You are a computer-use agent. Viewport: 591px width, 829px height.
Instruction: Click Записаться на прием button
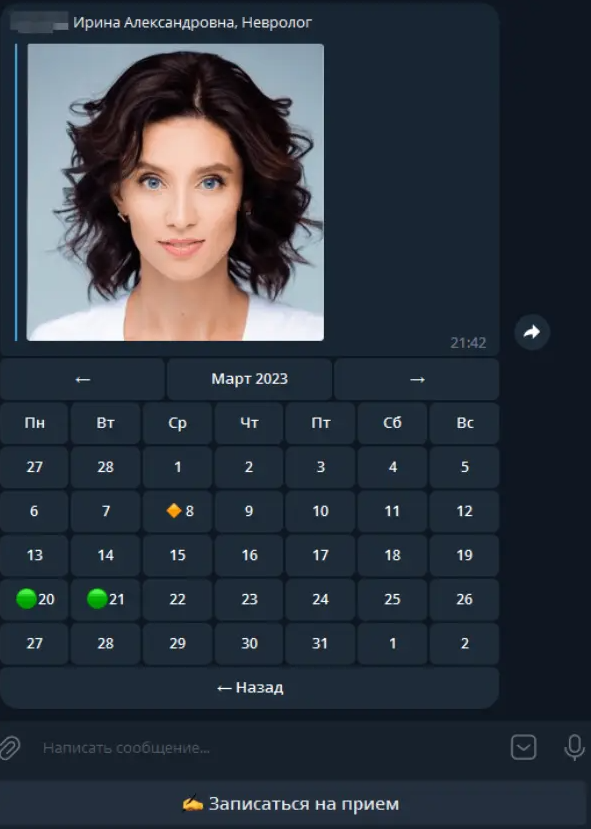(x=291, y=804)
